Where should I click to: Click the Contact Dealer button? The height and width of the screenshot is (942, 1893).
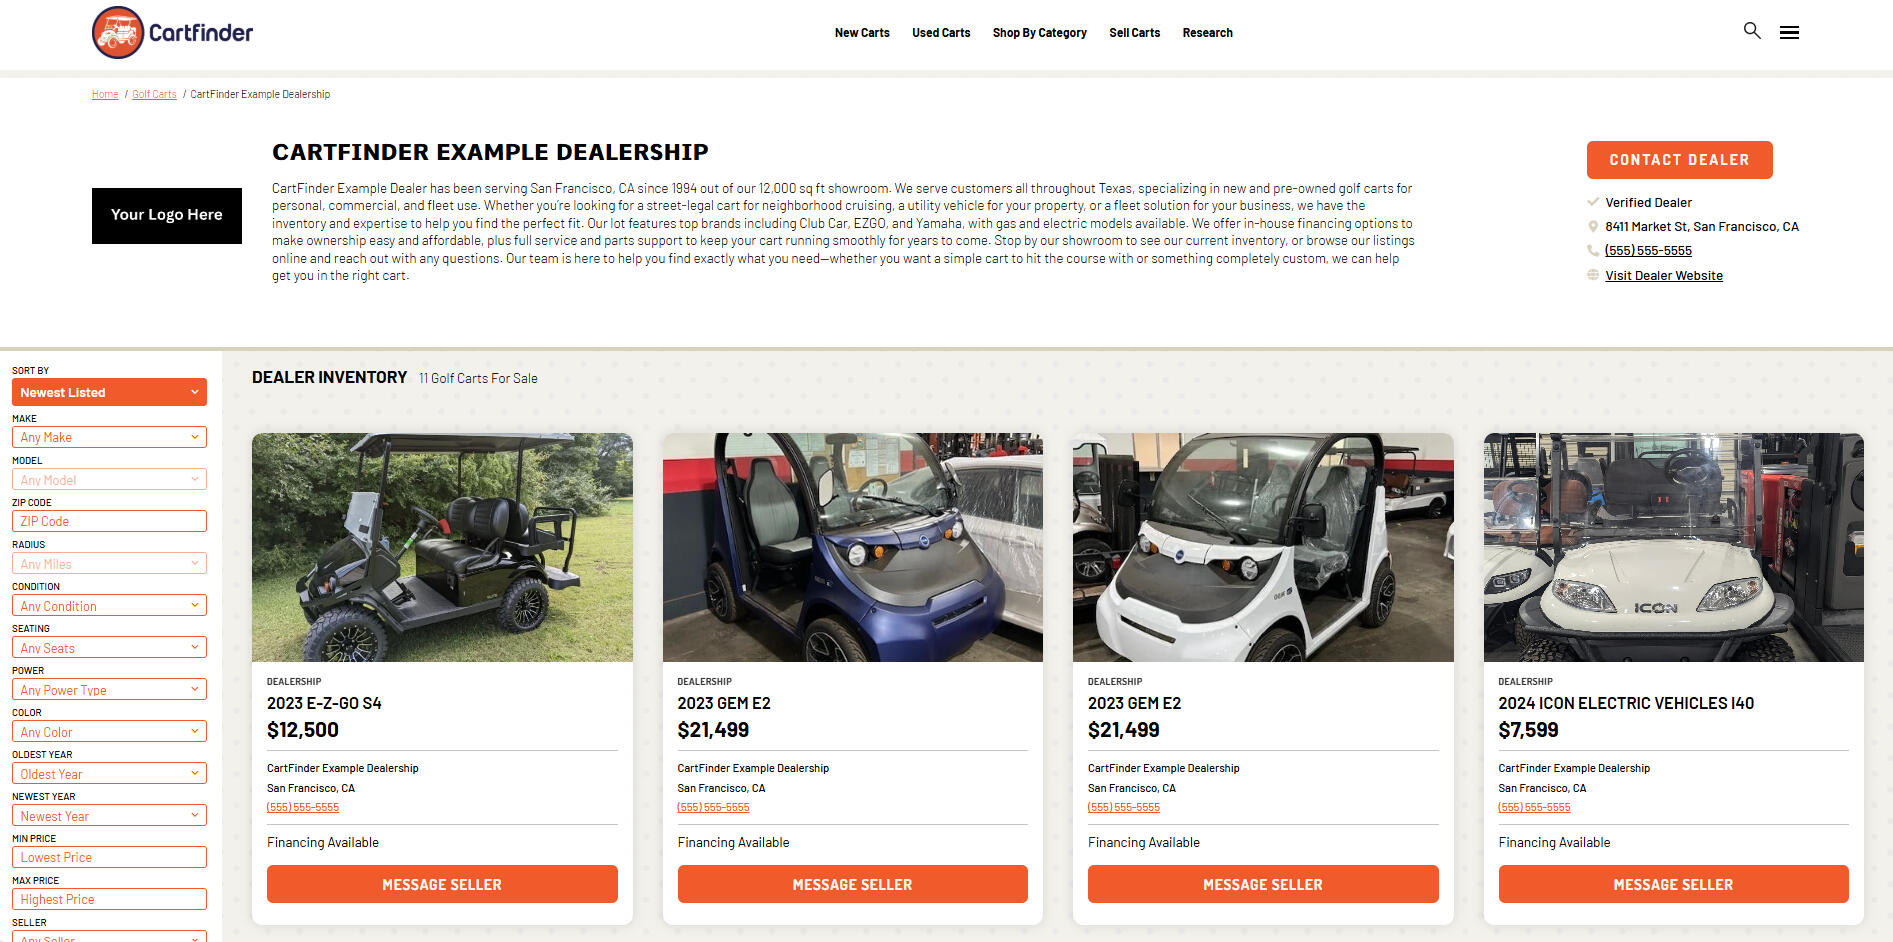pyautogui.click(x=1679, y=160)
